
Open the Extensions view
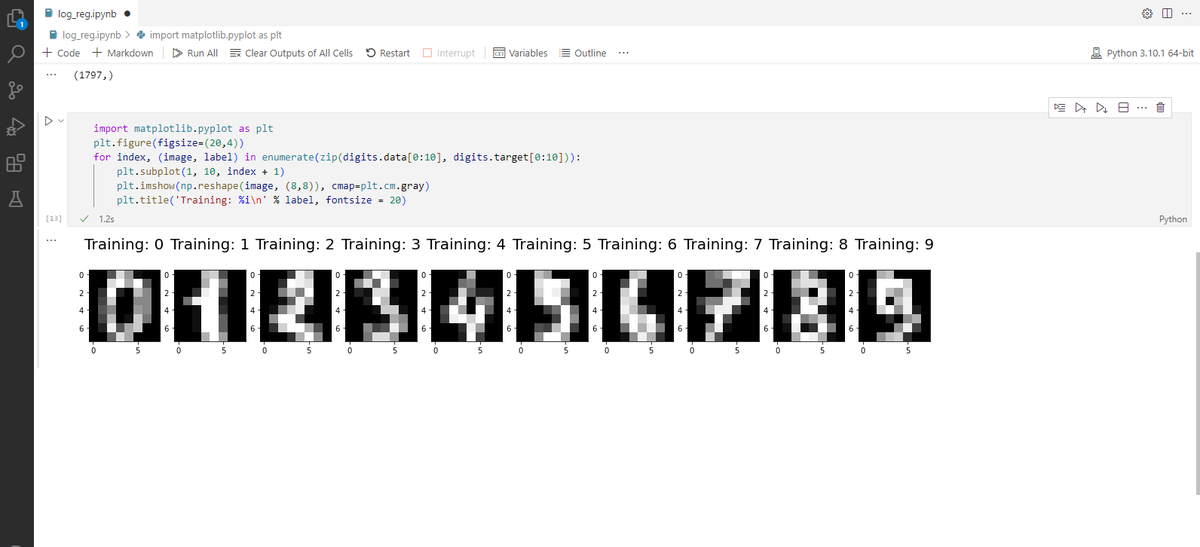pyautogui.click(x=16, y=161)
